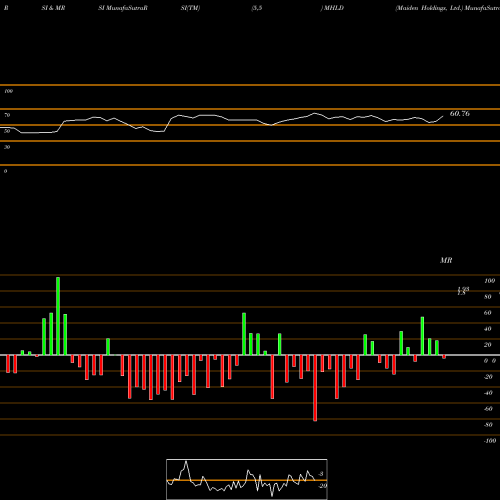Click the longest red MR bar
This screenshot has height=500, width=500.
(x=315, y=388)
